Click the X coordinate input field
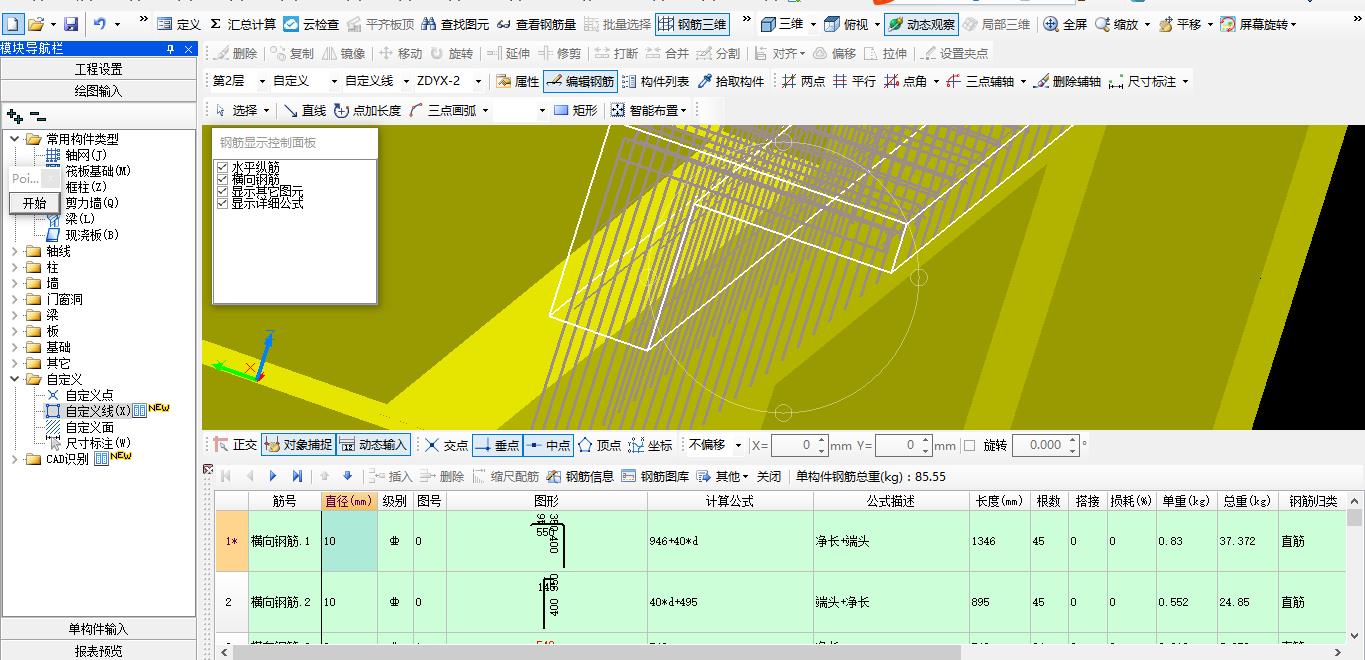 point(793,445)
